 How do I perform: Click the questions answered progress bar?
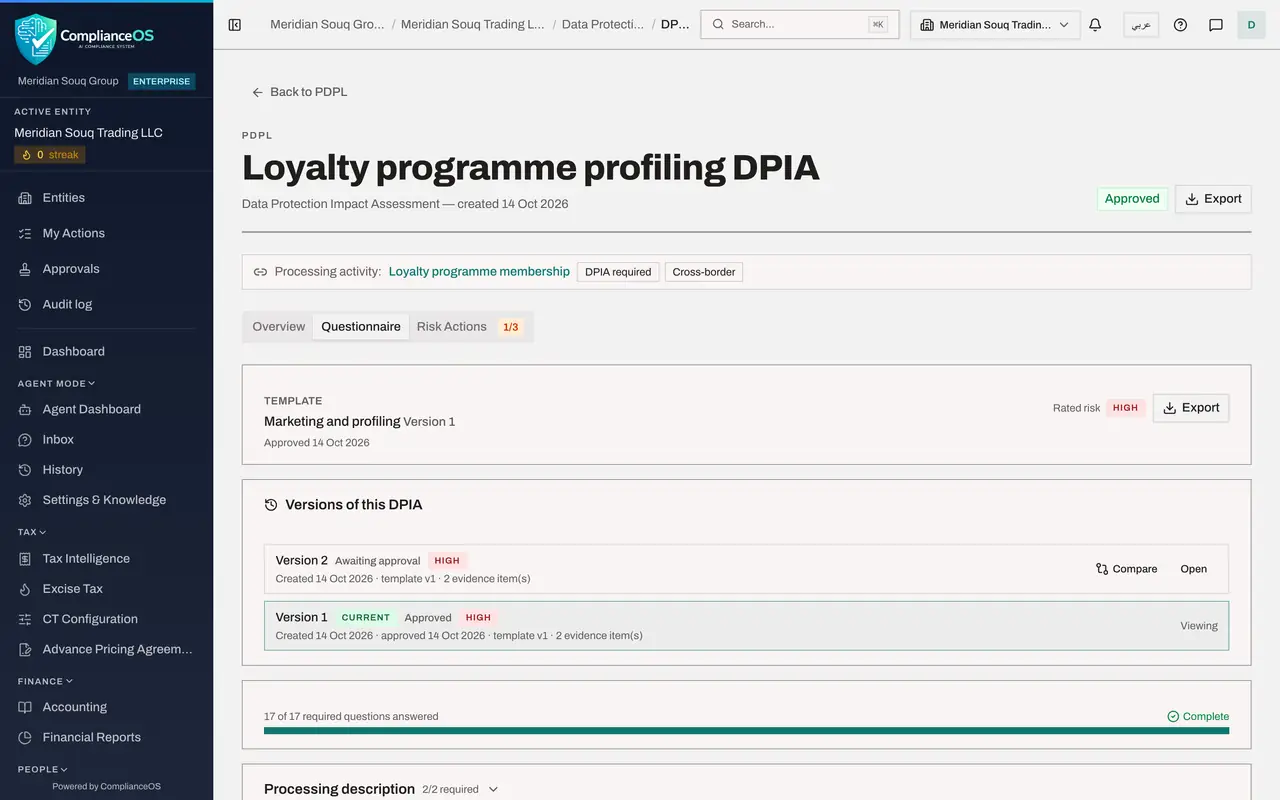(746, 731)
